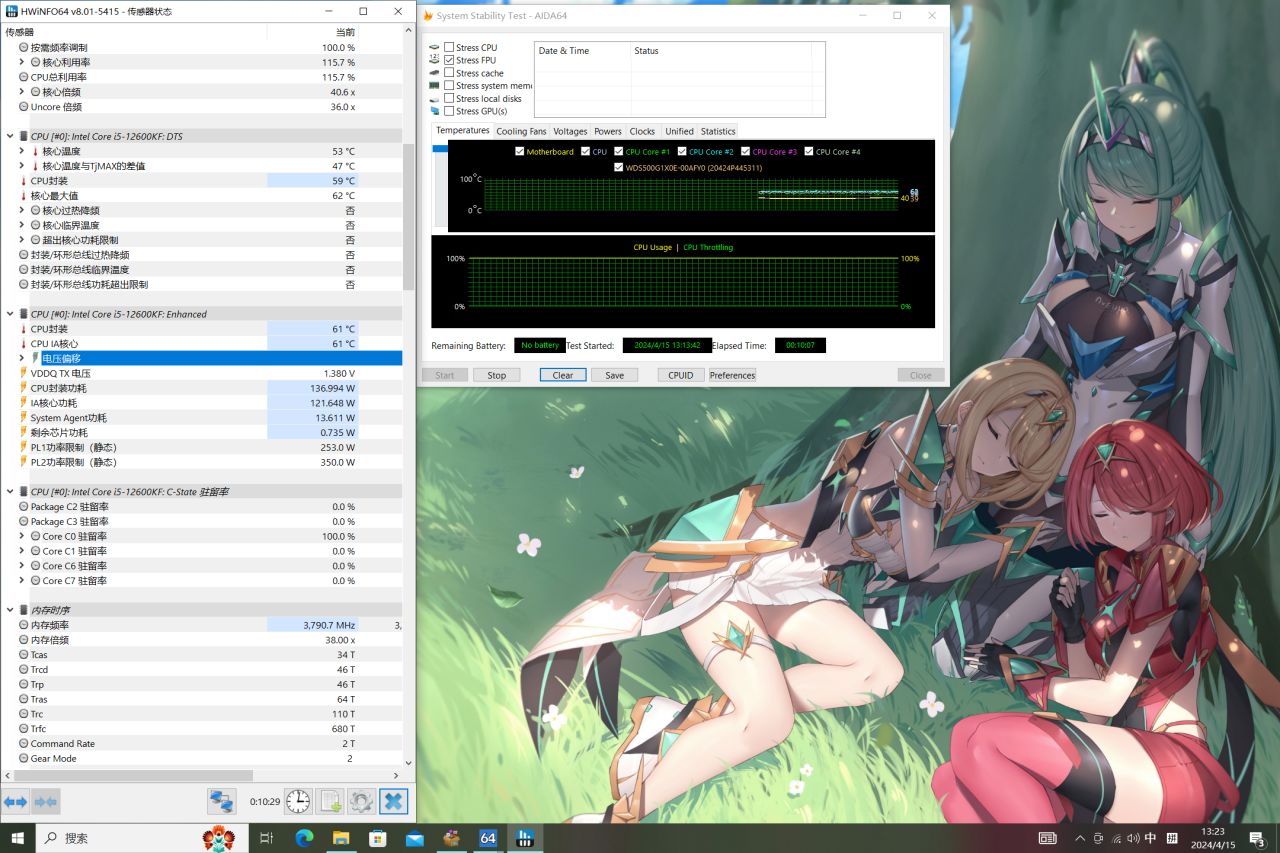Open the volume control in system tray

click(x=1133, y=838)
